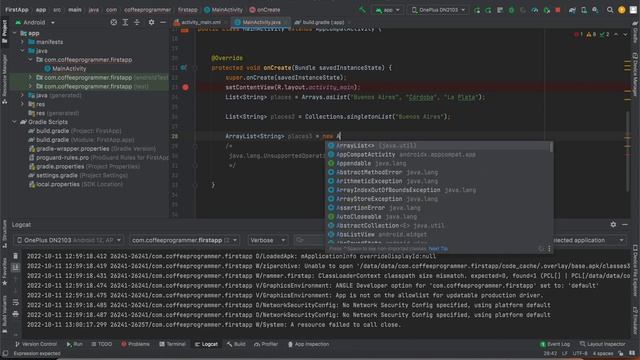640x360 pixels.
Task: Open the Verbose log level dropdown
Action: click(x=267, y=240)
